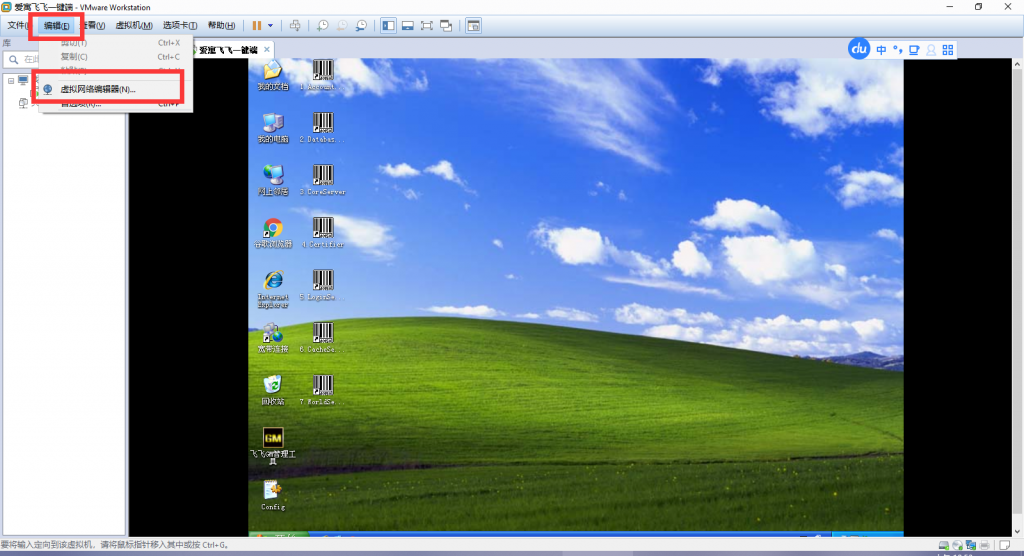Screen dimensions: 1024x556
Task: Select the 飞飞GM管理工具 GM icon
Action: [x=273, y=446]
